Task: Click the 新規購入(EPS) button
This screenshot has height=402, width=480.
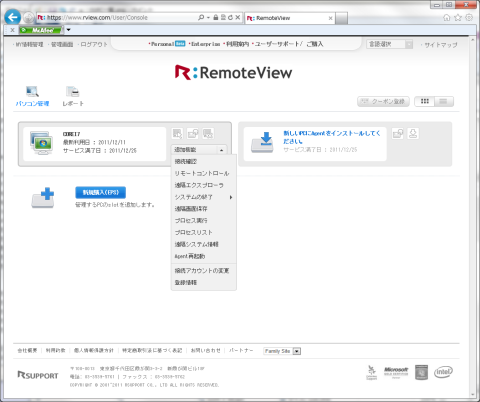Action: [x=100, y=192]
